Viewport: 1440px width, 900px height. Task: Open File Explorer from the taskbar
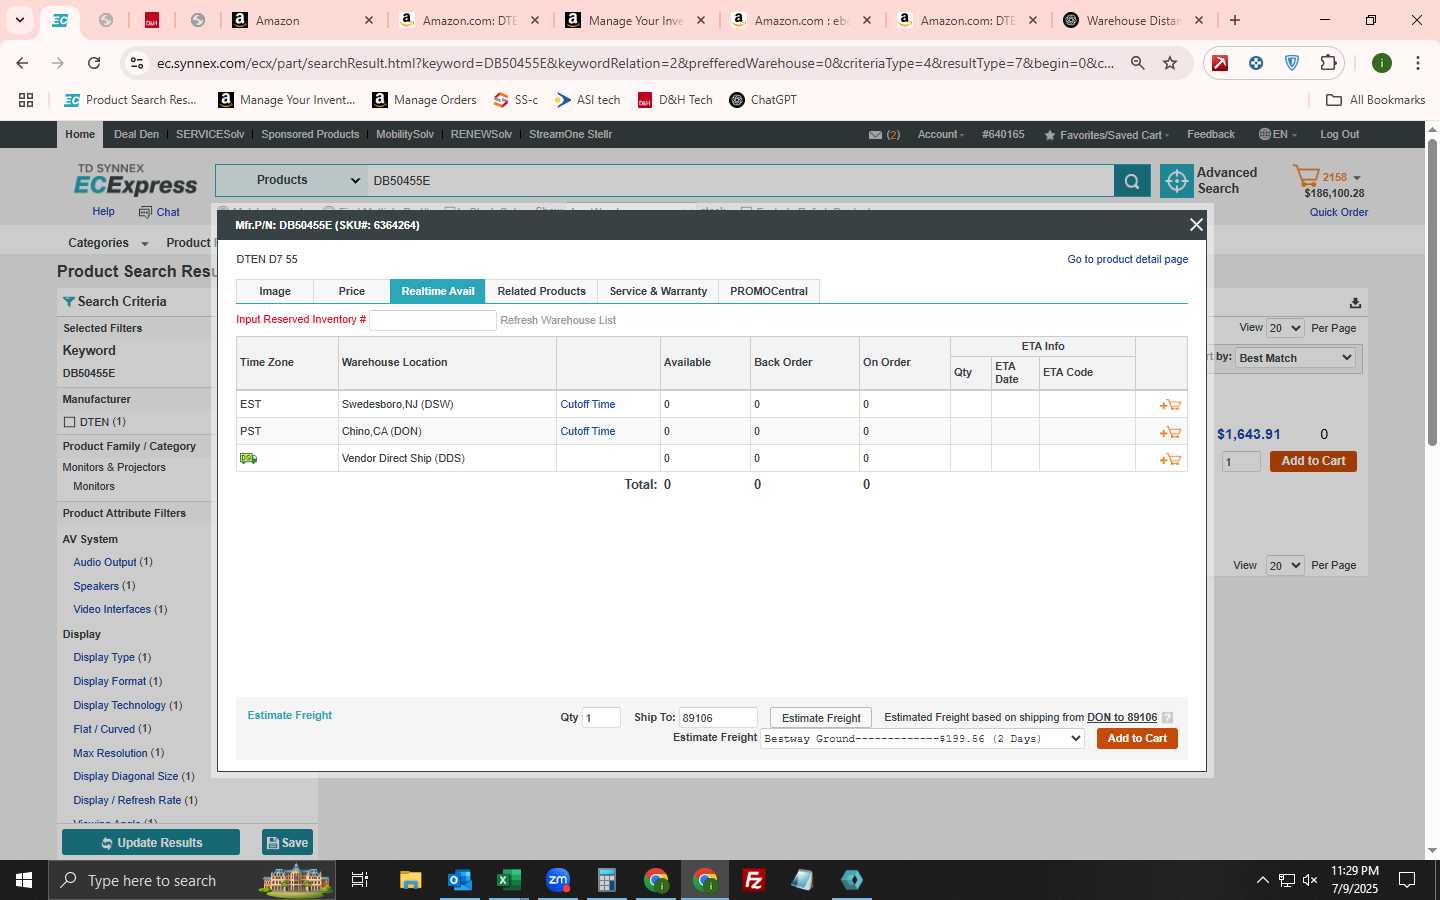click(410, 880)
